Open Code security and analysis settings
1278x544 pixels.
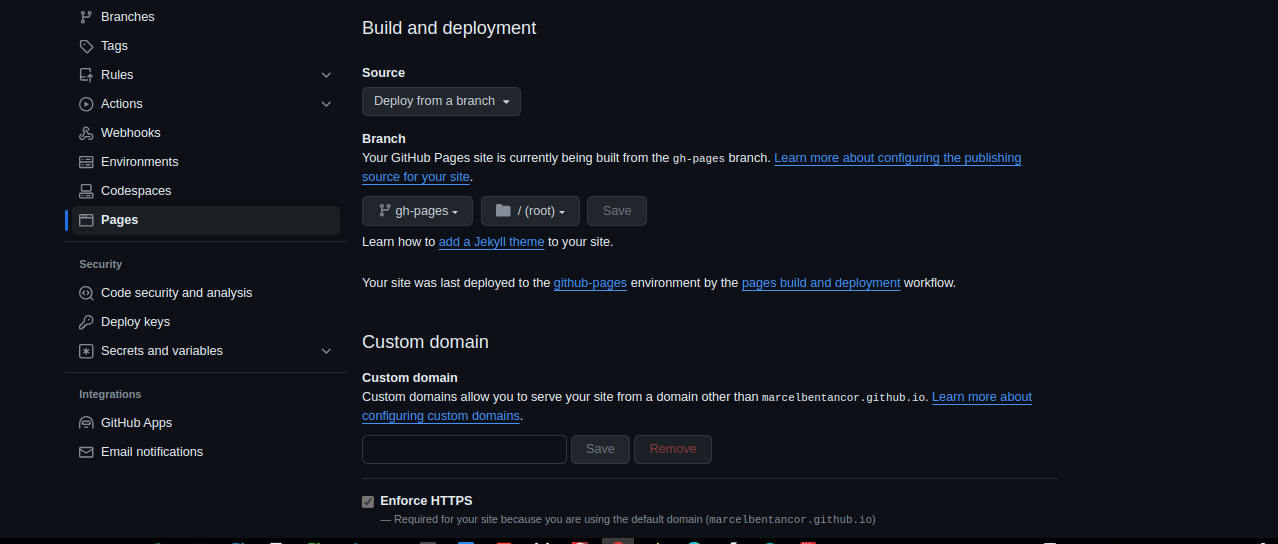[x=176, y=293]
